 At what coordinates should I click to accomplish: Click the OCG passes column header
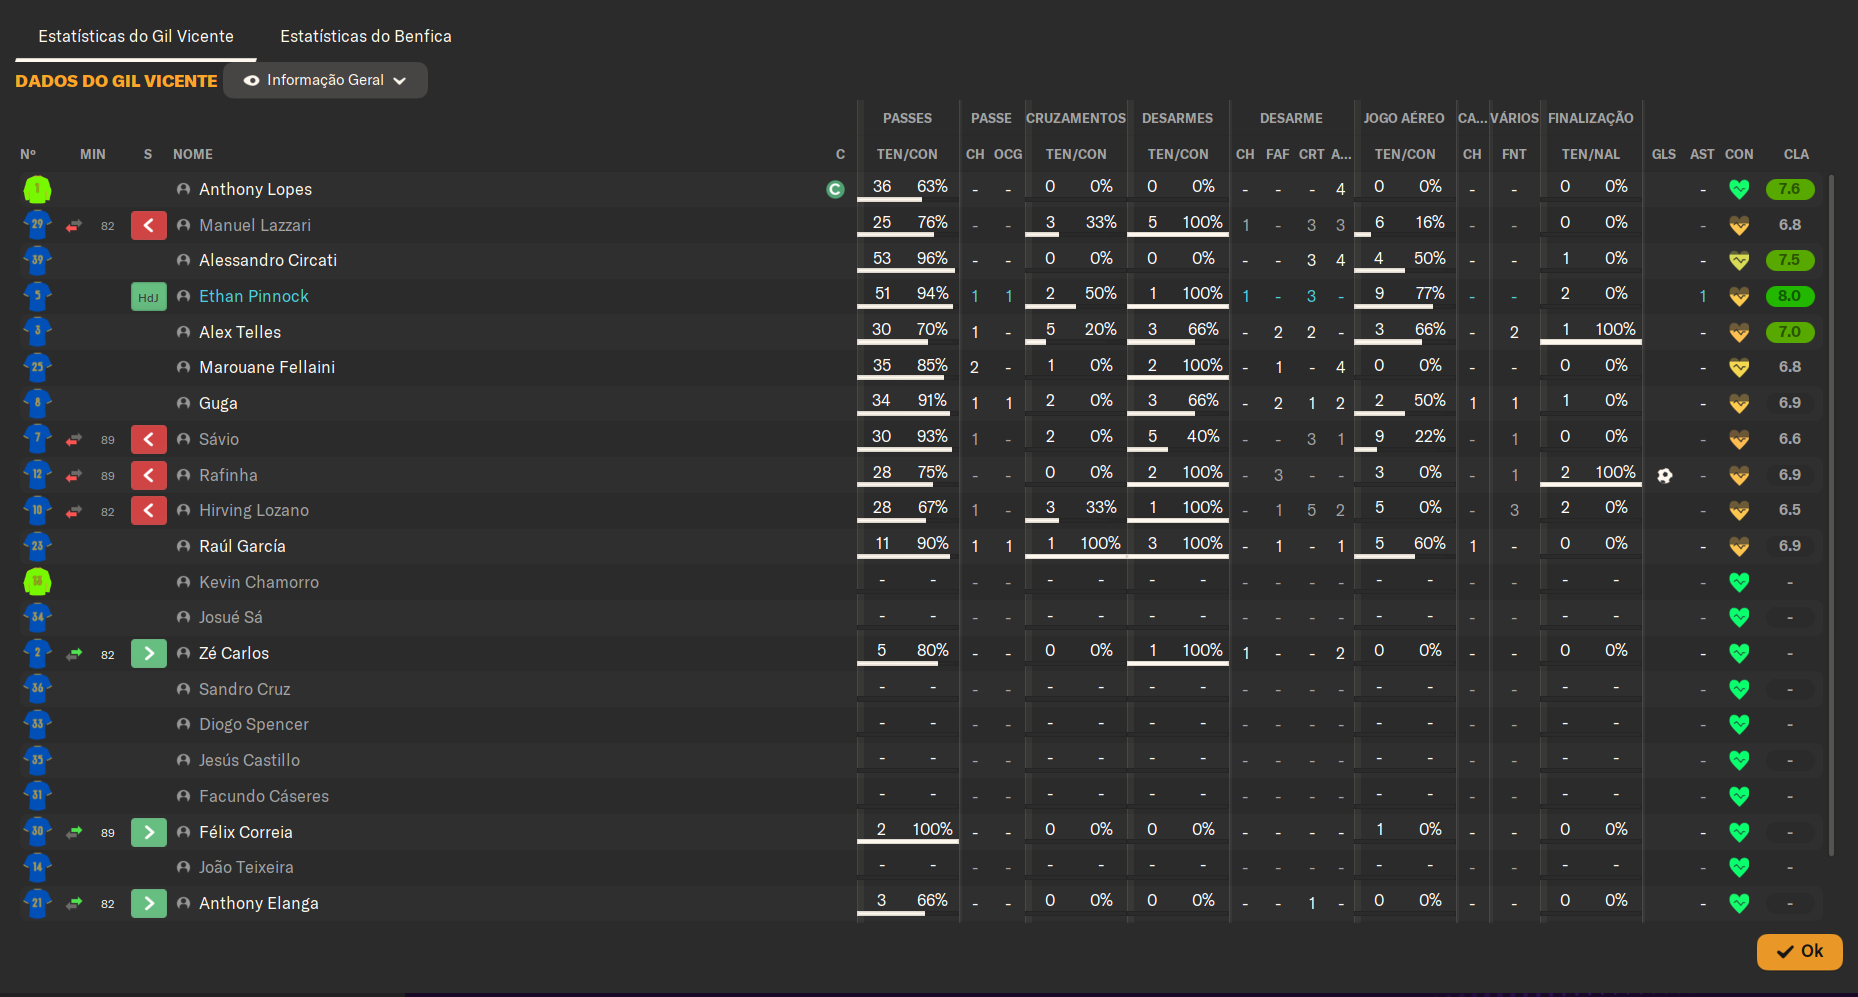(x=1008, y=154)
